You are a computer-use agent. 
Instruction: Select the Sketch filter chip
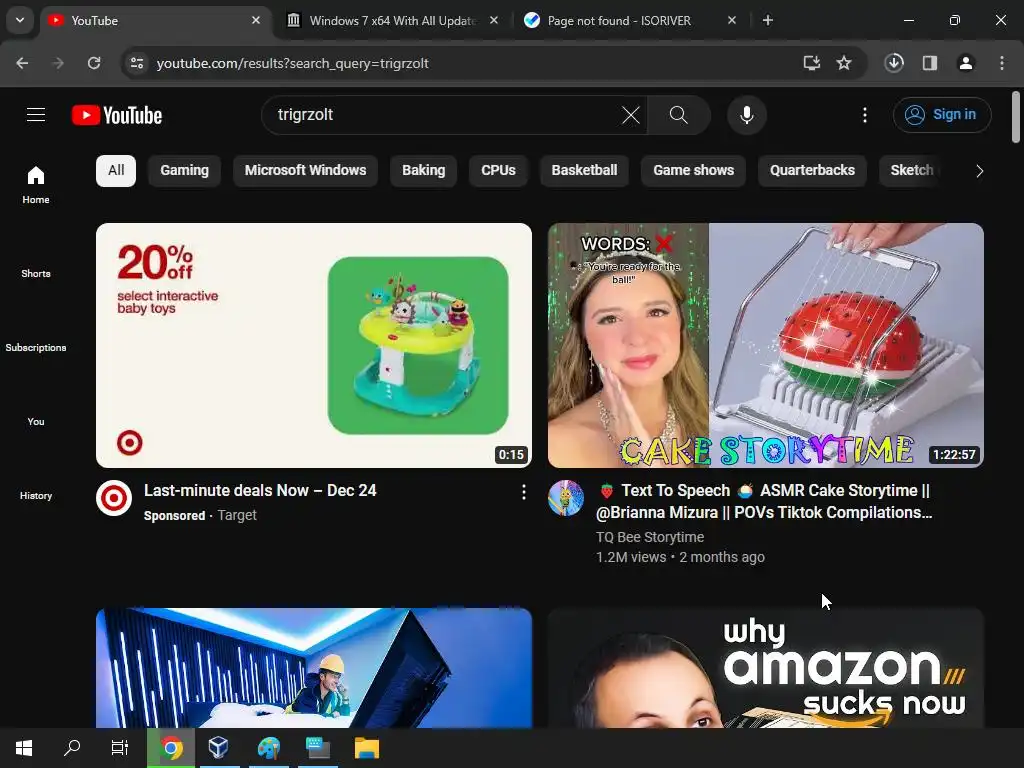tap(912, 170)
